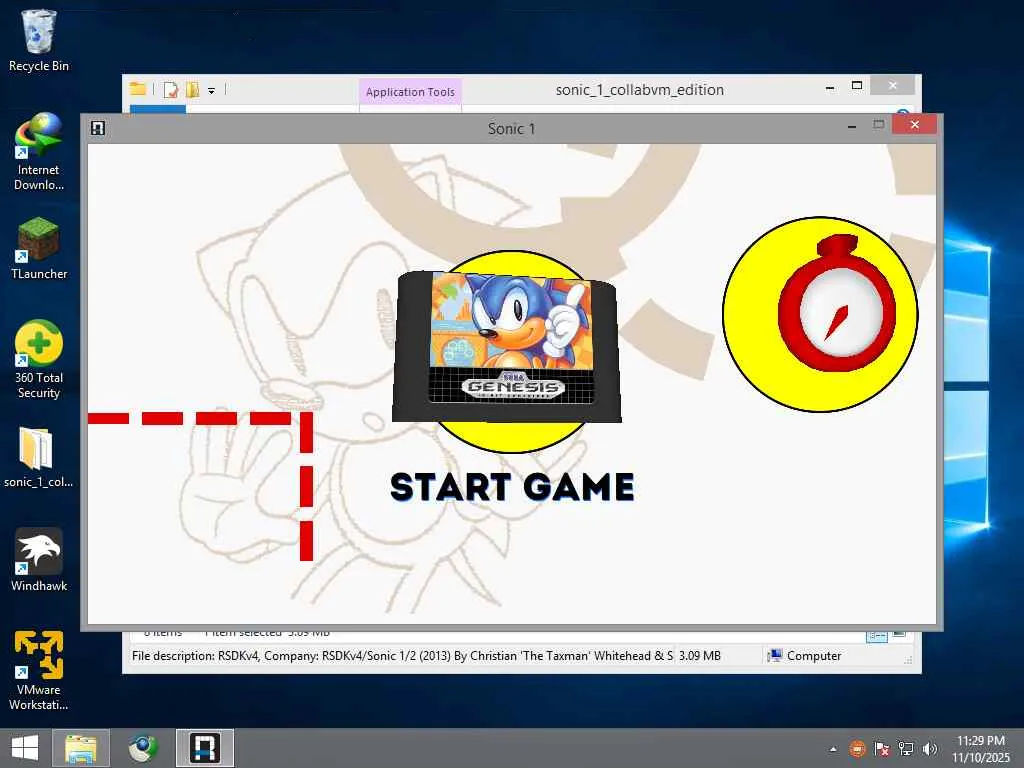This screenshot has height=768, width=1024.
Task: Switch Explorer to details view toggle
Action: point(876,635)
